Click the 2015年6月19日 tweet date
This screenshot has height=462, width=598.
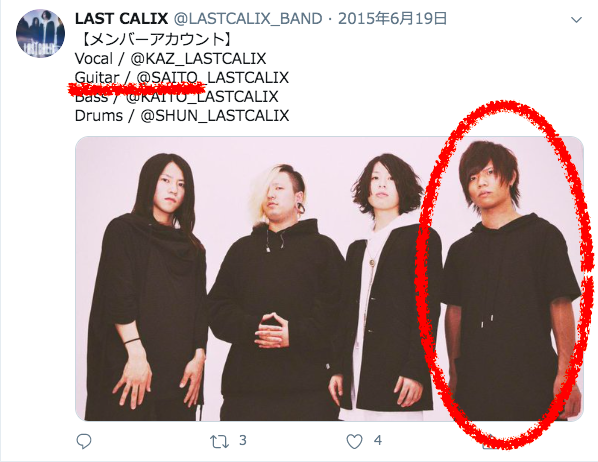pos(392,19)
